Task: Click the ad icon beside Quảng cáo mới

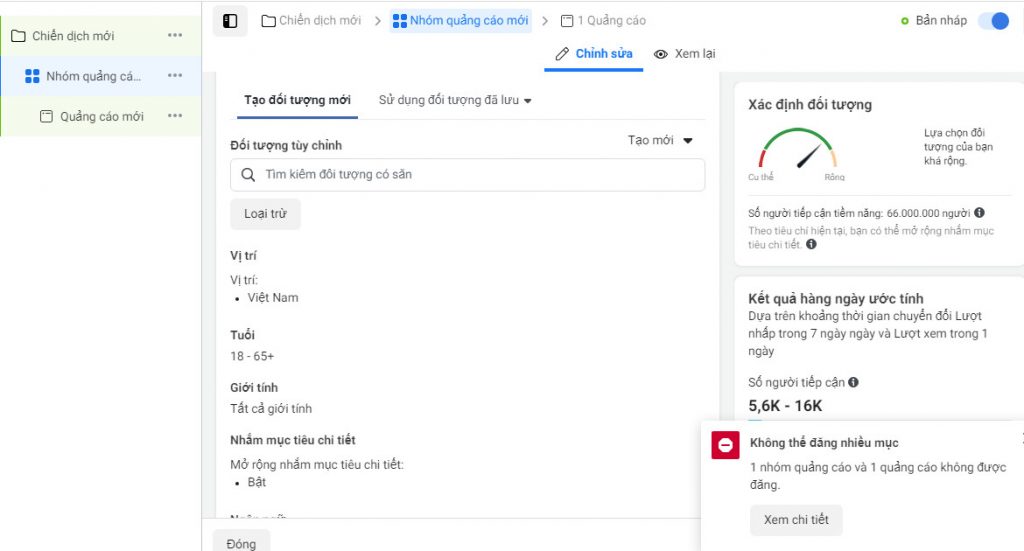Action: (x=46, y=116)
